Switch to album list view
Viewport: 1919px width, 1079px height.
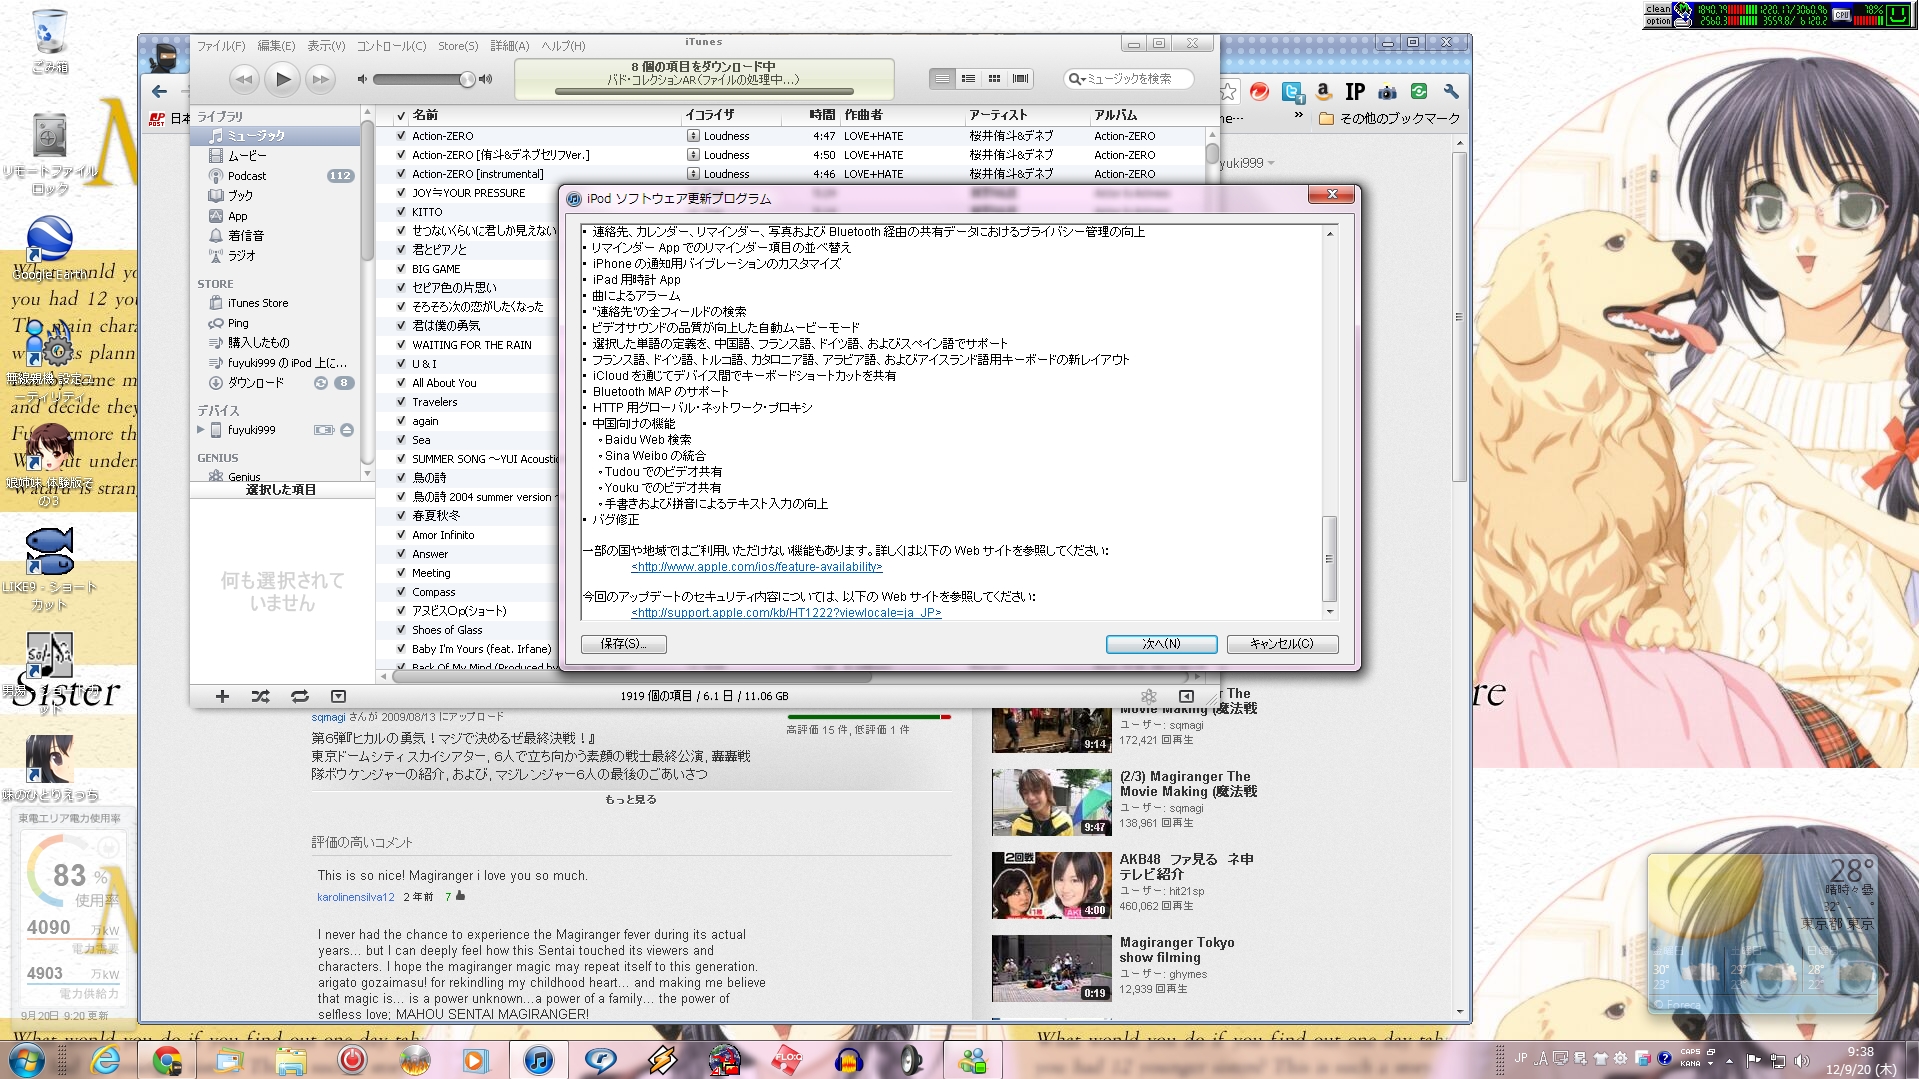pyautogui.click(x=968, y=78)
